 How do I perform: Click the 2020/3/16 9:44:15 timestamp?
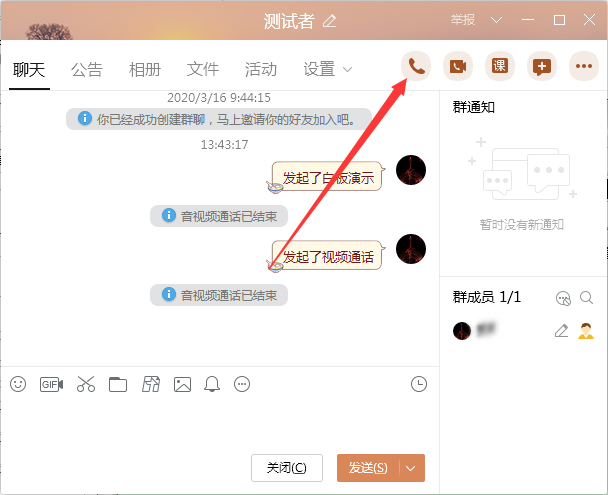click(219, 97)
